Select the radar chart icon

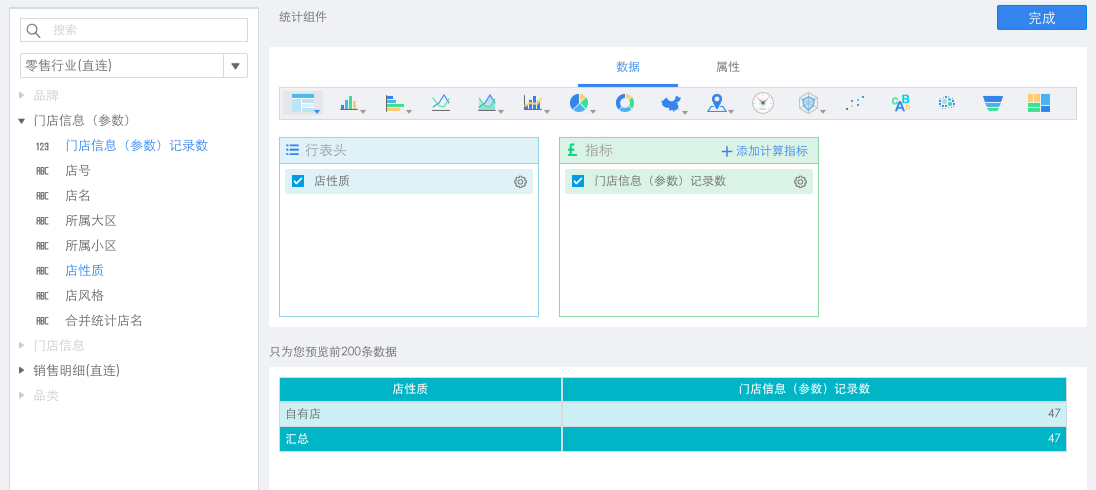point(809,103)
